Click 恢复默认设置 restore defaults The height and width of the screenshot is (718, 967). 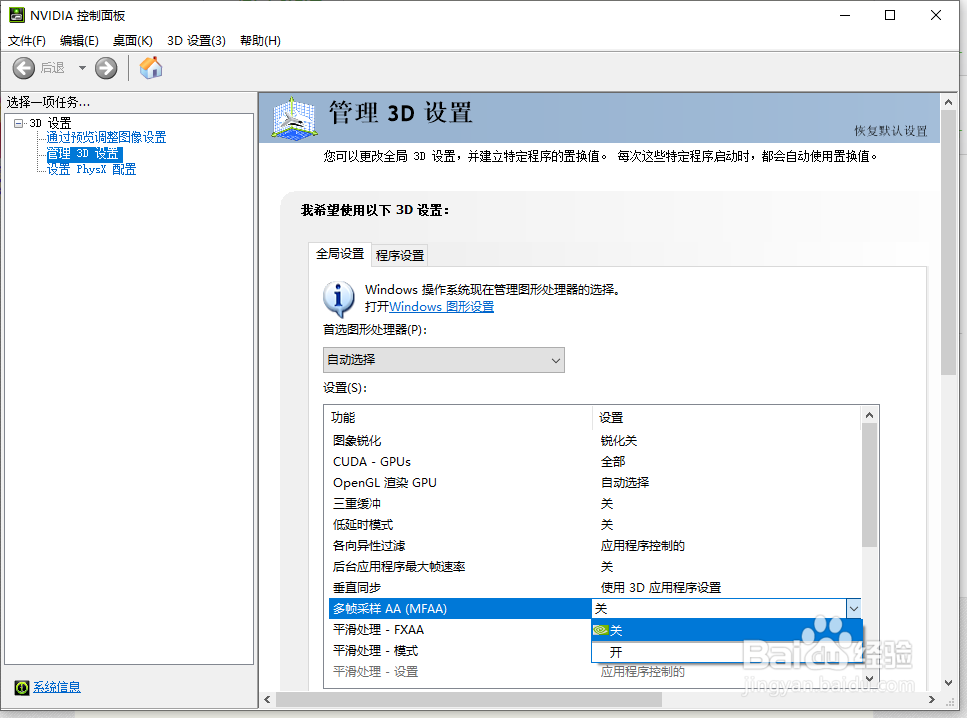(x=891, y=131)
